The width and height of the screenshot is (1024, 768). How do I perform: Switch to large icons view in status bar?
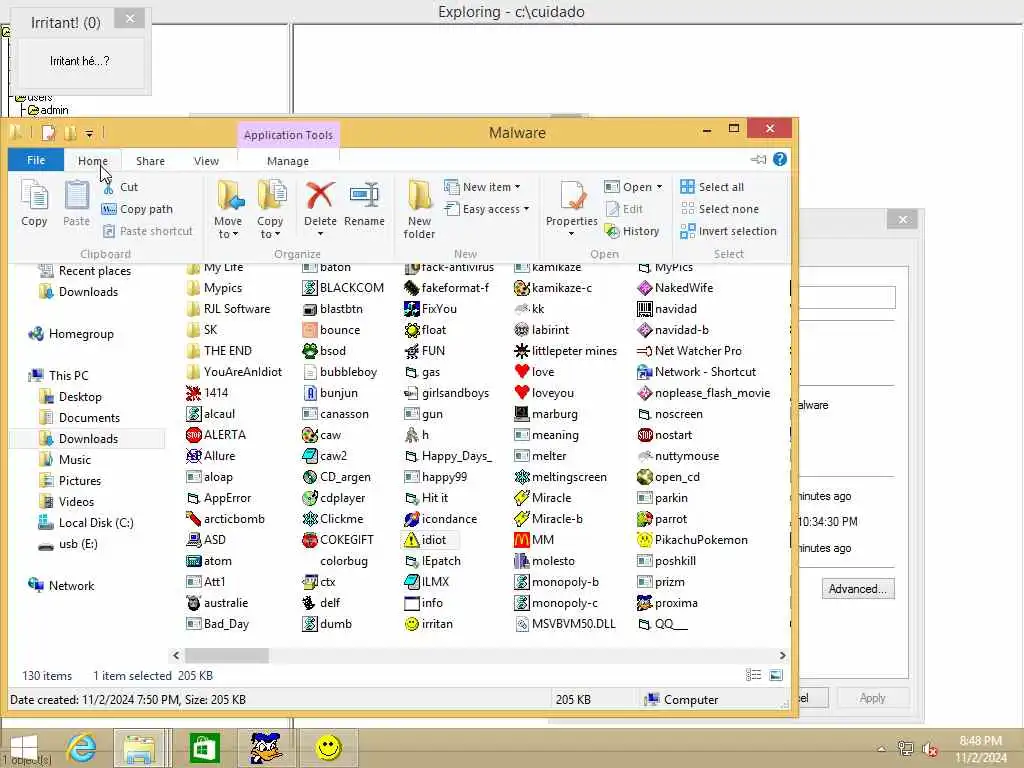776,675
